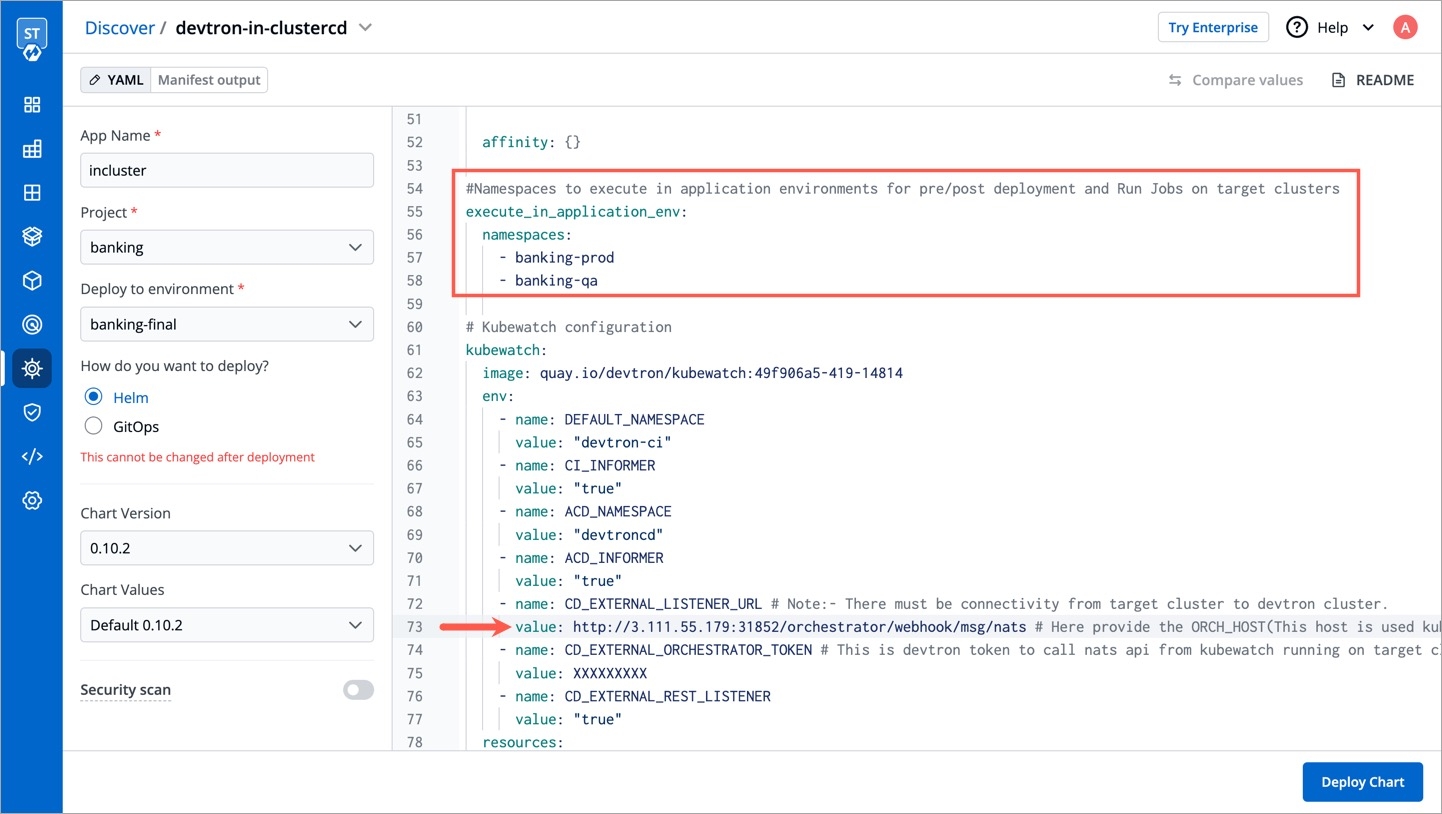The image size is (1442, 814).
Task: Expand the Help menu chevron
Action: click(x=1368, y=28)
